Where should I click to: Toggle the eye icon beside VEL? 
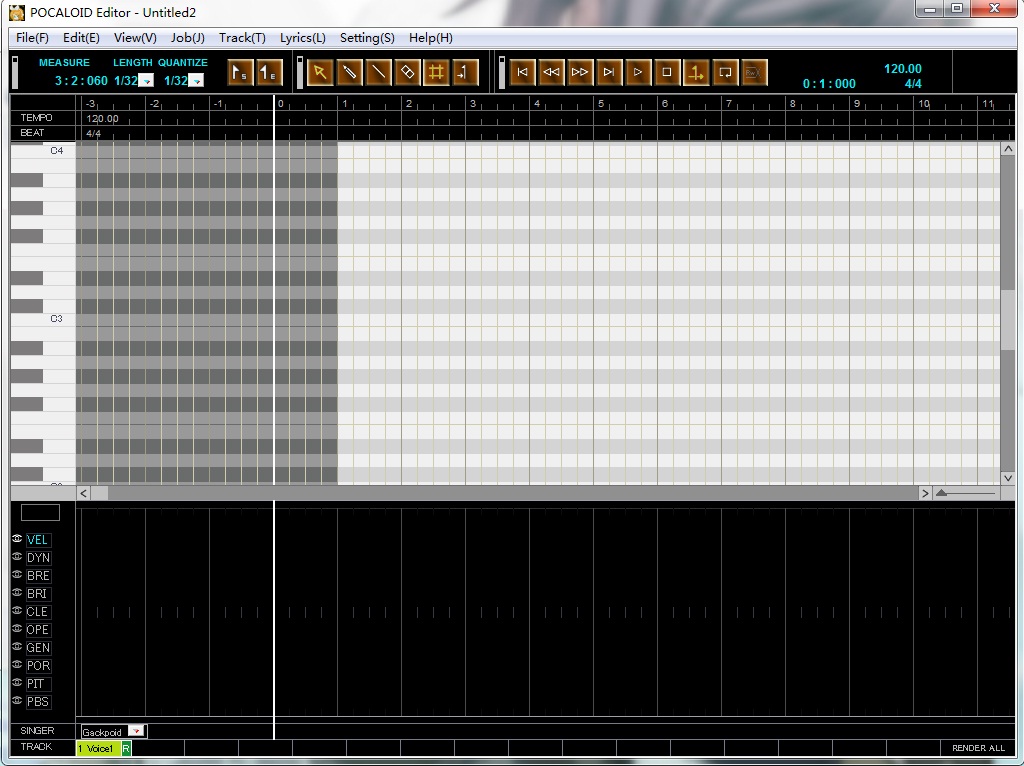[17, 539]
